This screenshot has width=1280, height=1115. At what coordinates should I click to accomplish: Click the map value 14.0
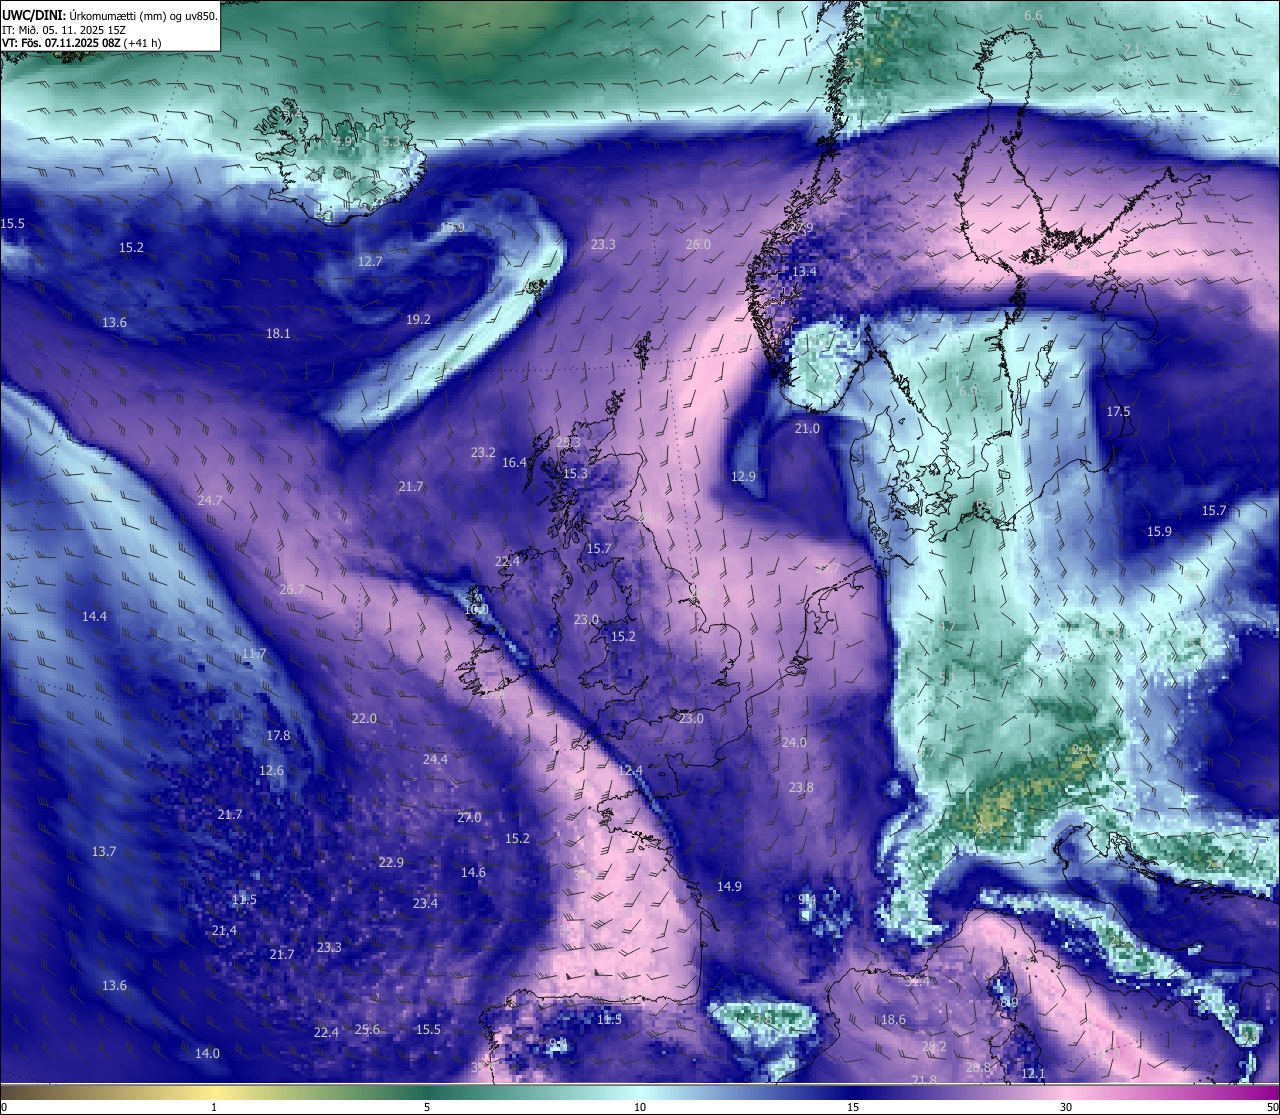[207, 1053]
